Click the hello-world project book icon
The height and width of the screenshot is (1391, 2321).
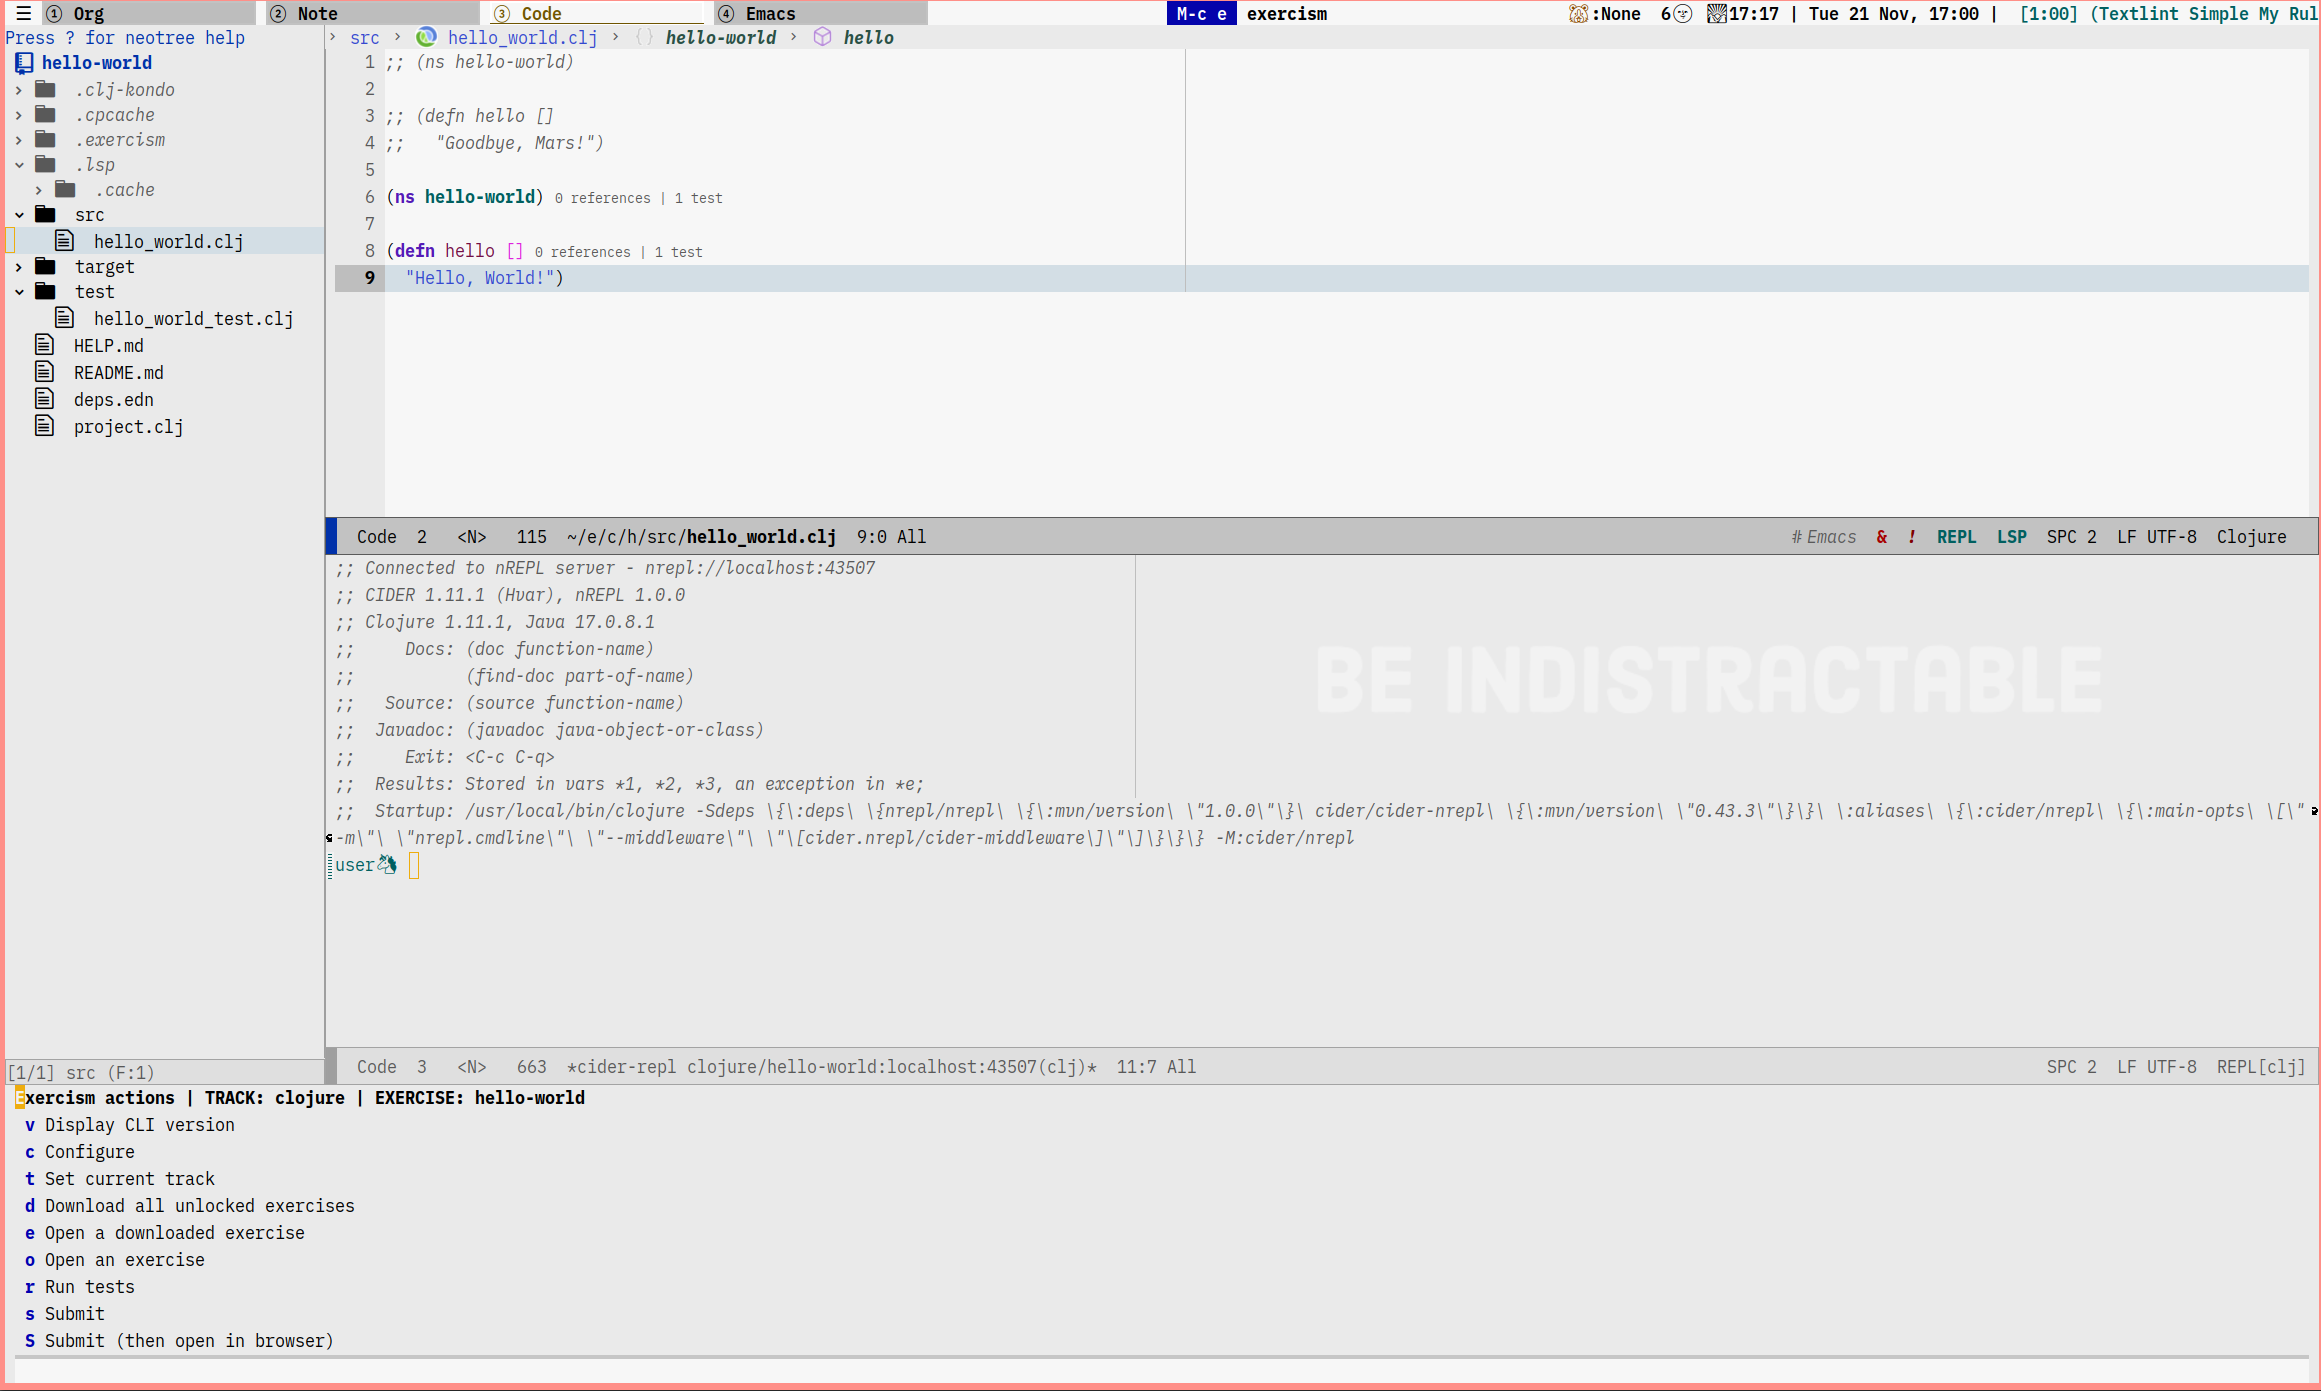point(24,63)
